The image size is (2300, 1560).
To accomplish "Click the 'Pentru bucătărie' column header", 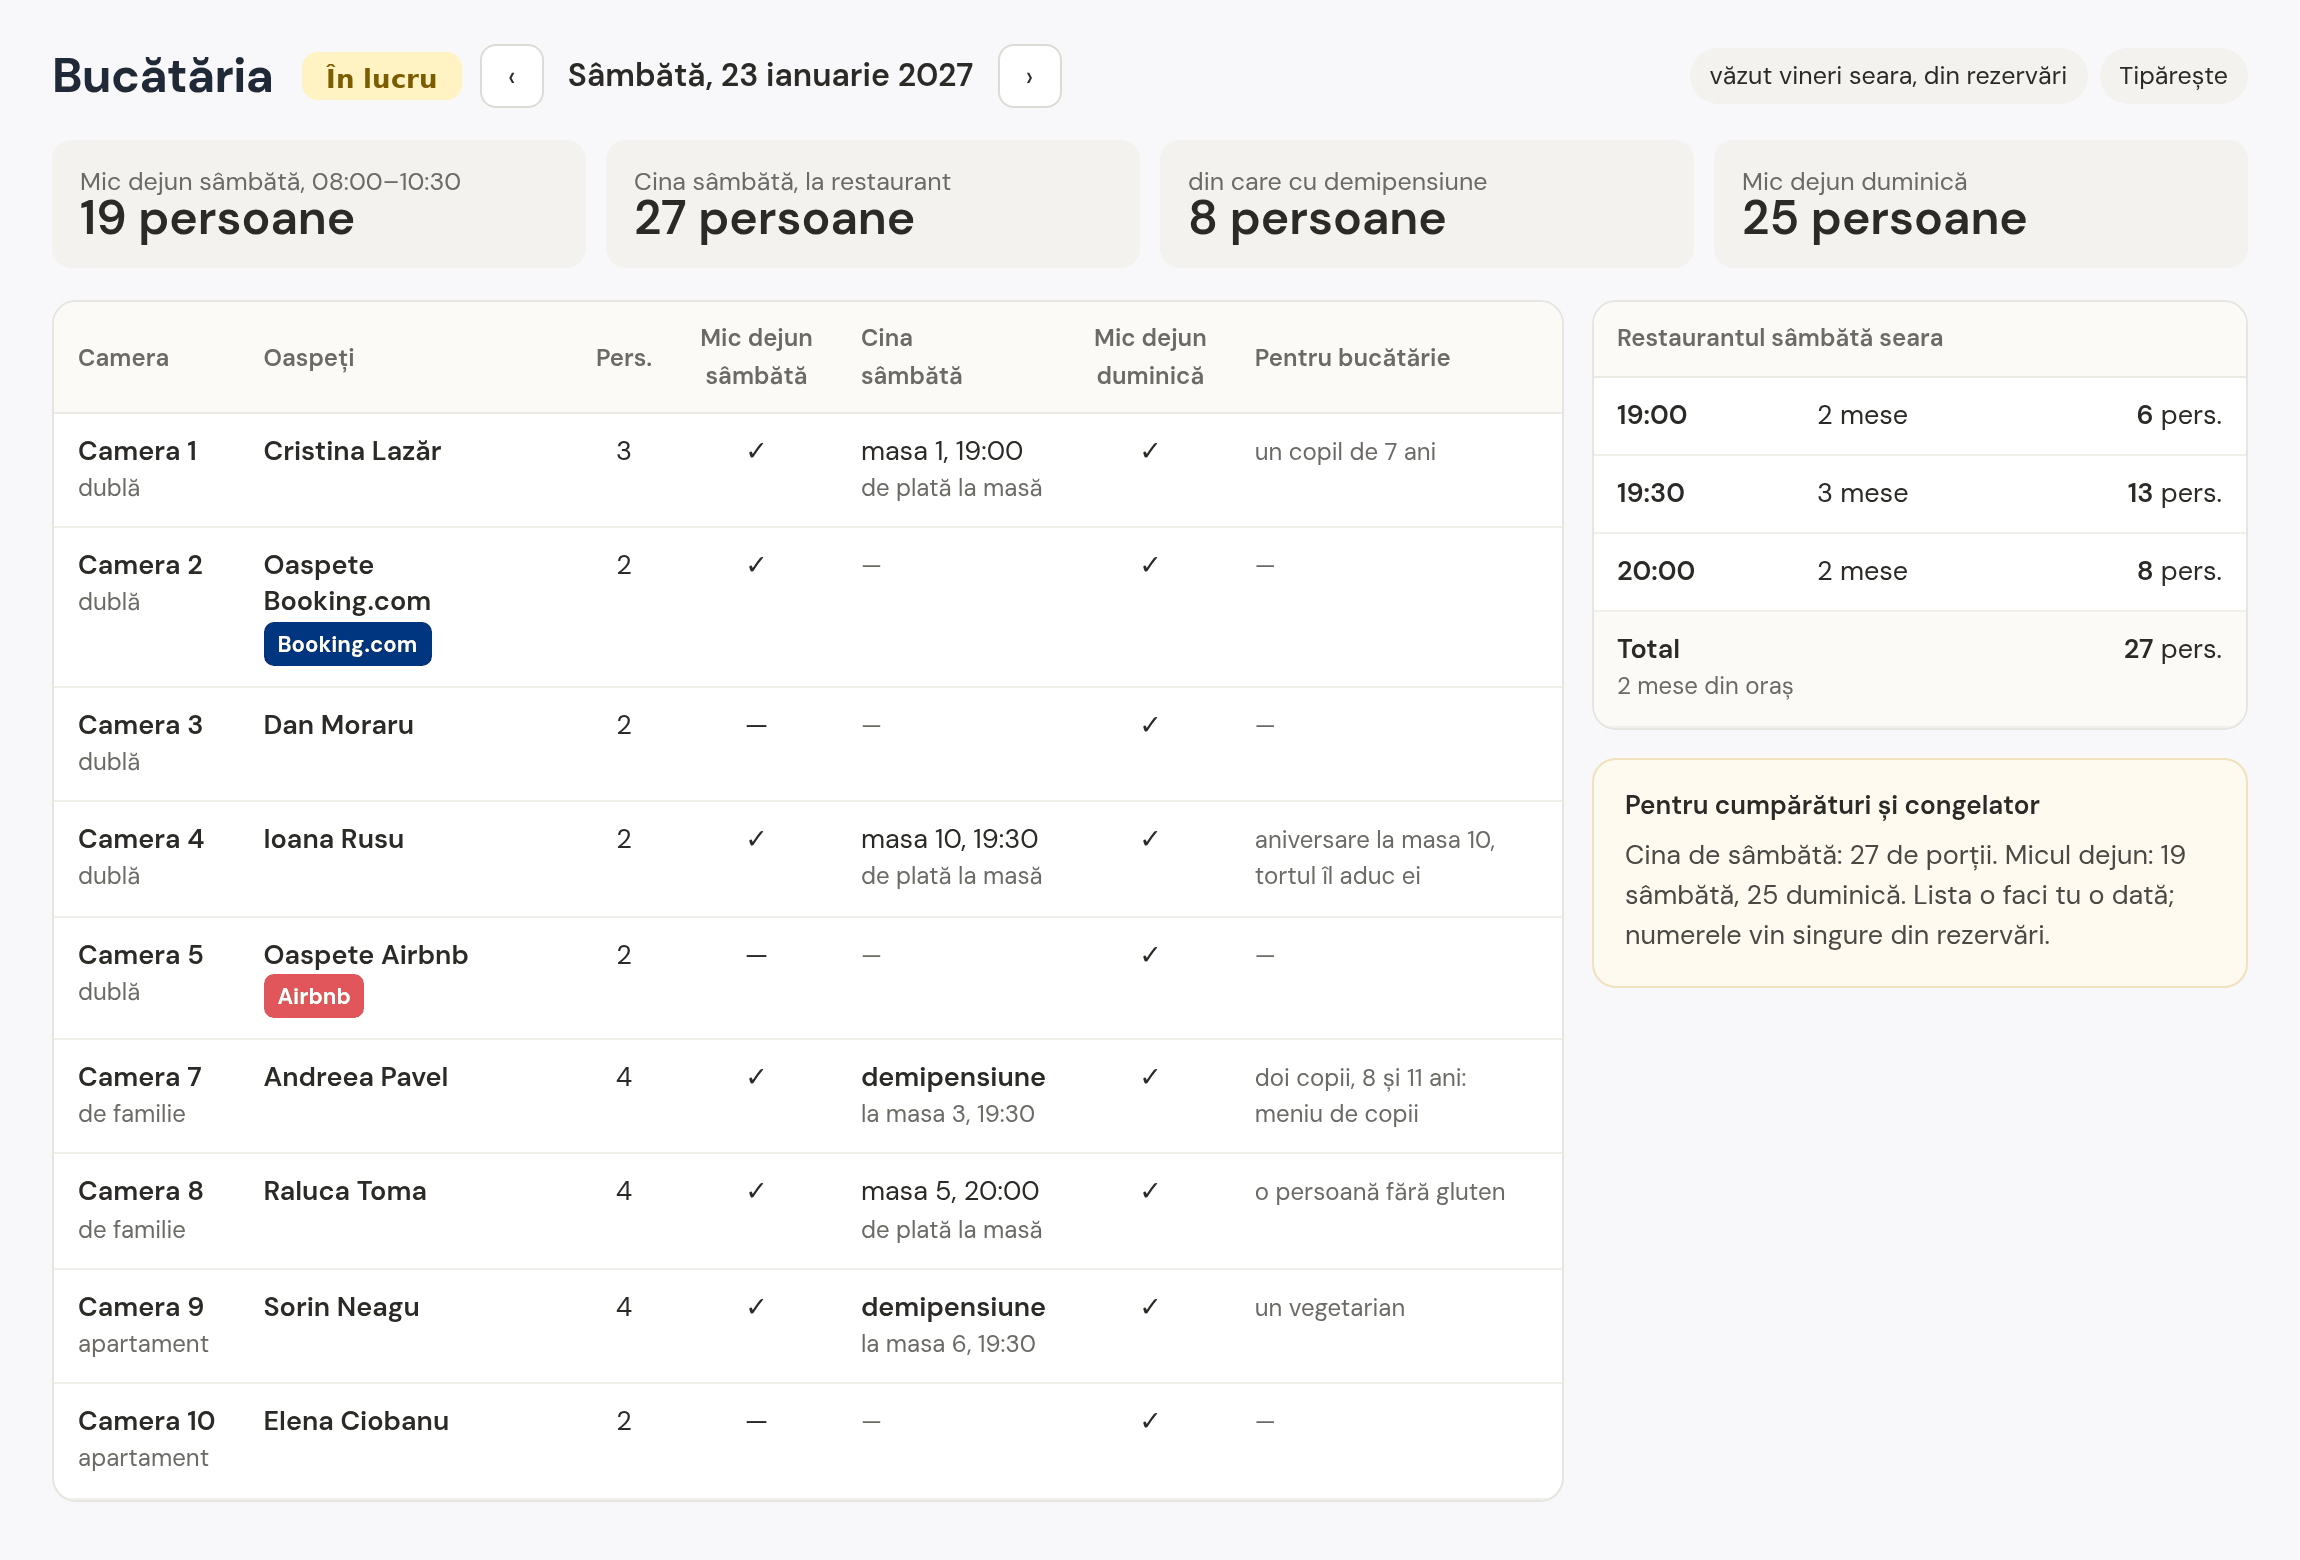I will [1352, 358].
